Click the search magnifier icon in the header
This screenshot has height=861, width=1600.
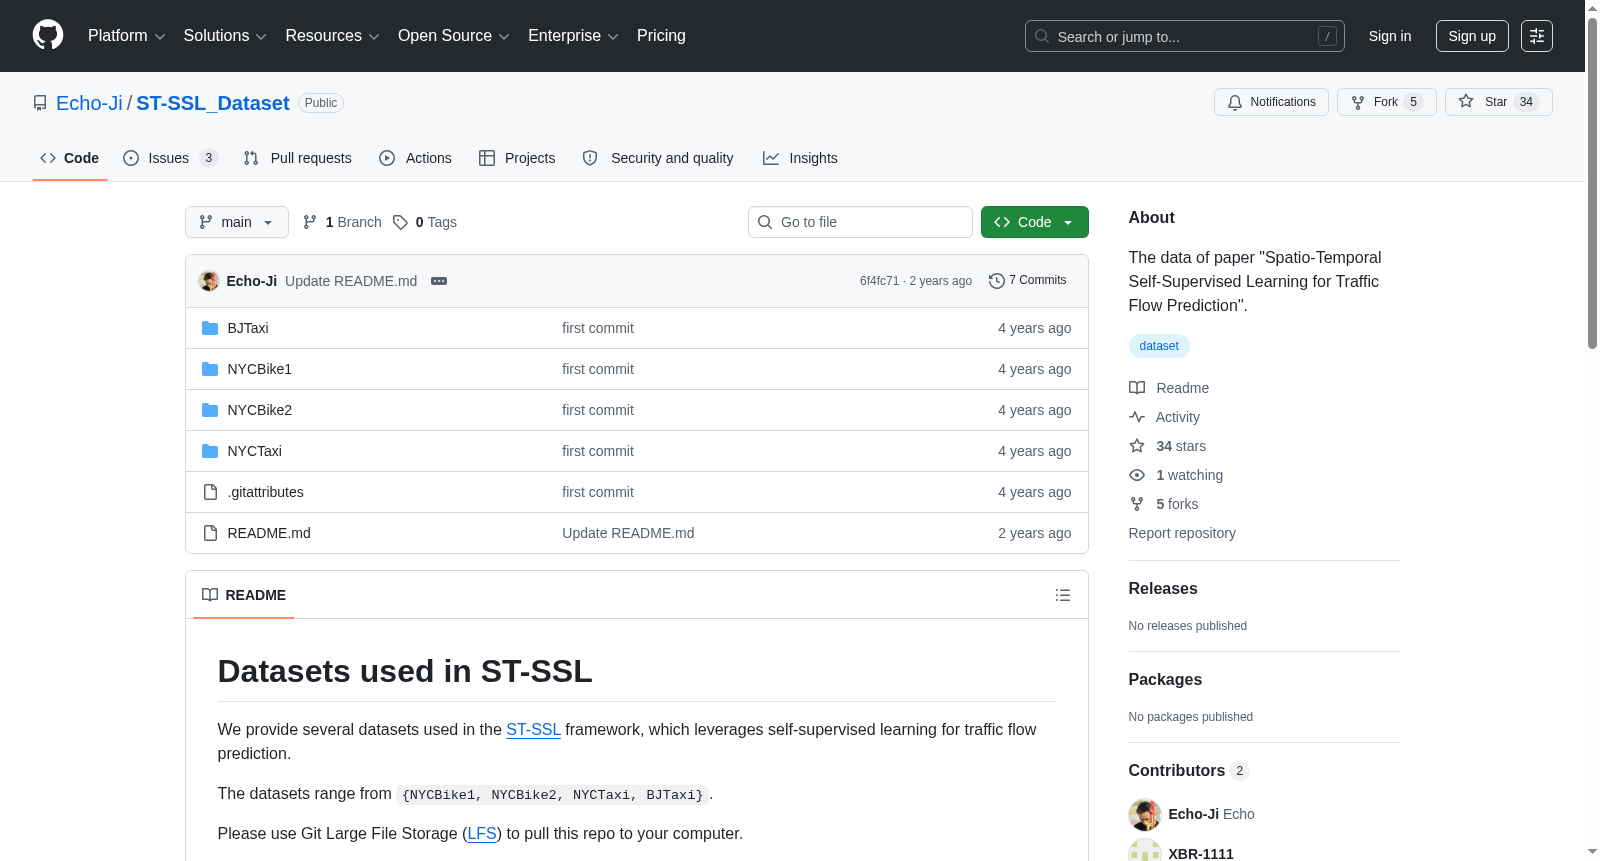click(1042, 36)
